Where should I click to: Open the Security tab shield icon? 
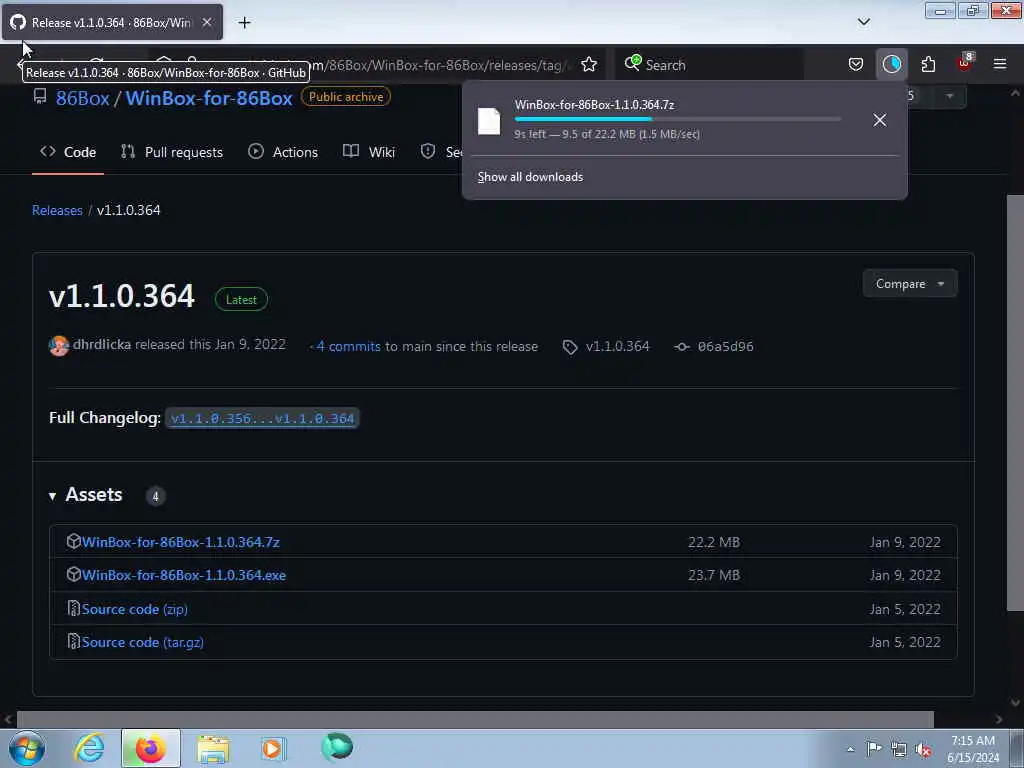428,152
